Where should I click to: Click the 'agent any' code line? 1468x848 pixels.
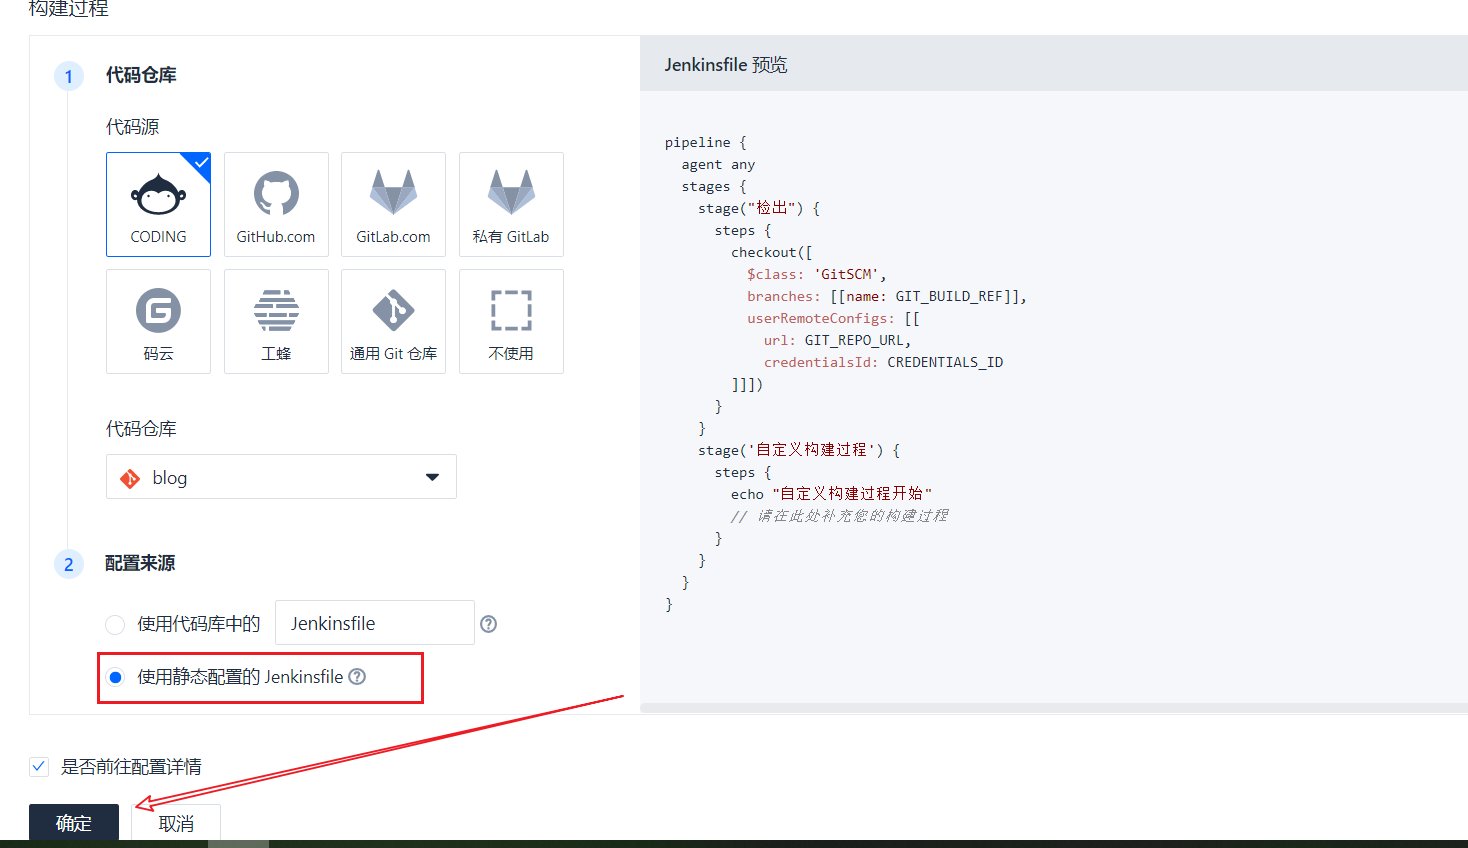pyautogui.click(x=718, y=164)
